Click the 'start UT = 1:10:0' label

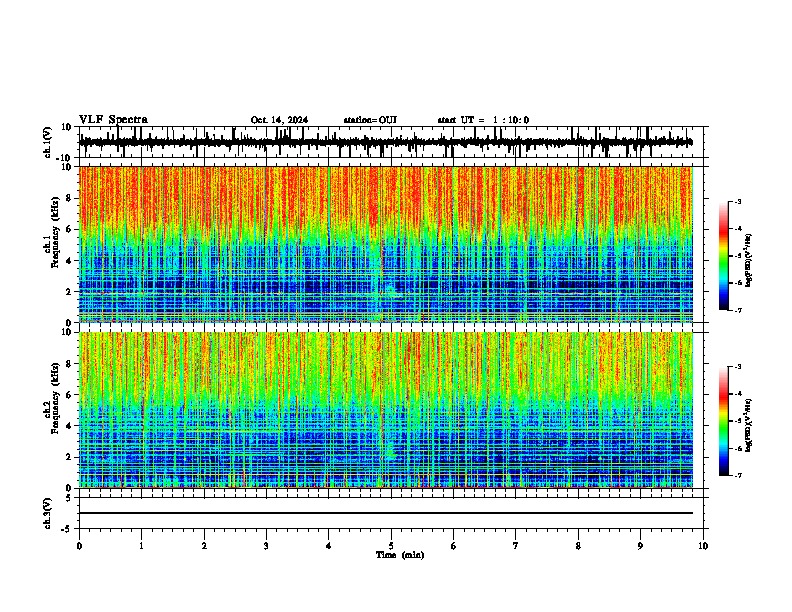point(483,120)
